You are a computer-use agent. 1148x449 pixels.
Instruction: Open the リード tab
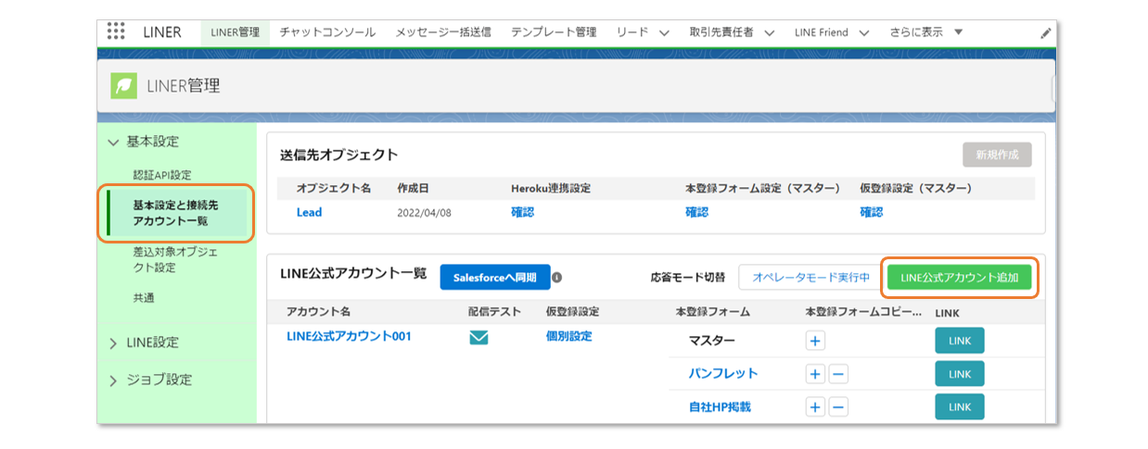632,32
